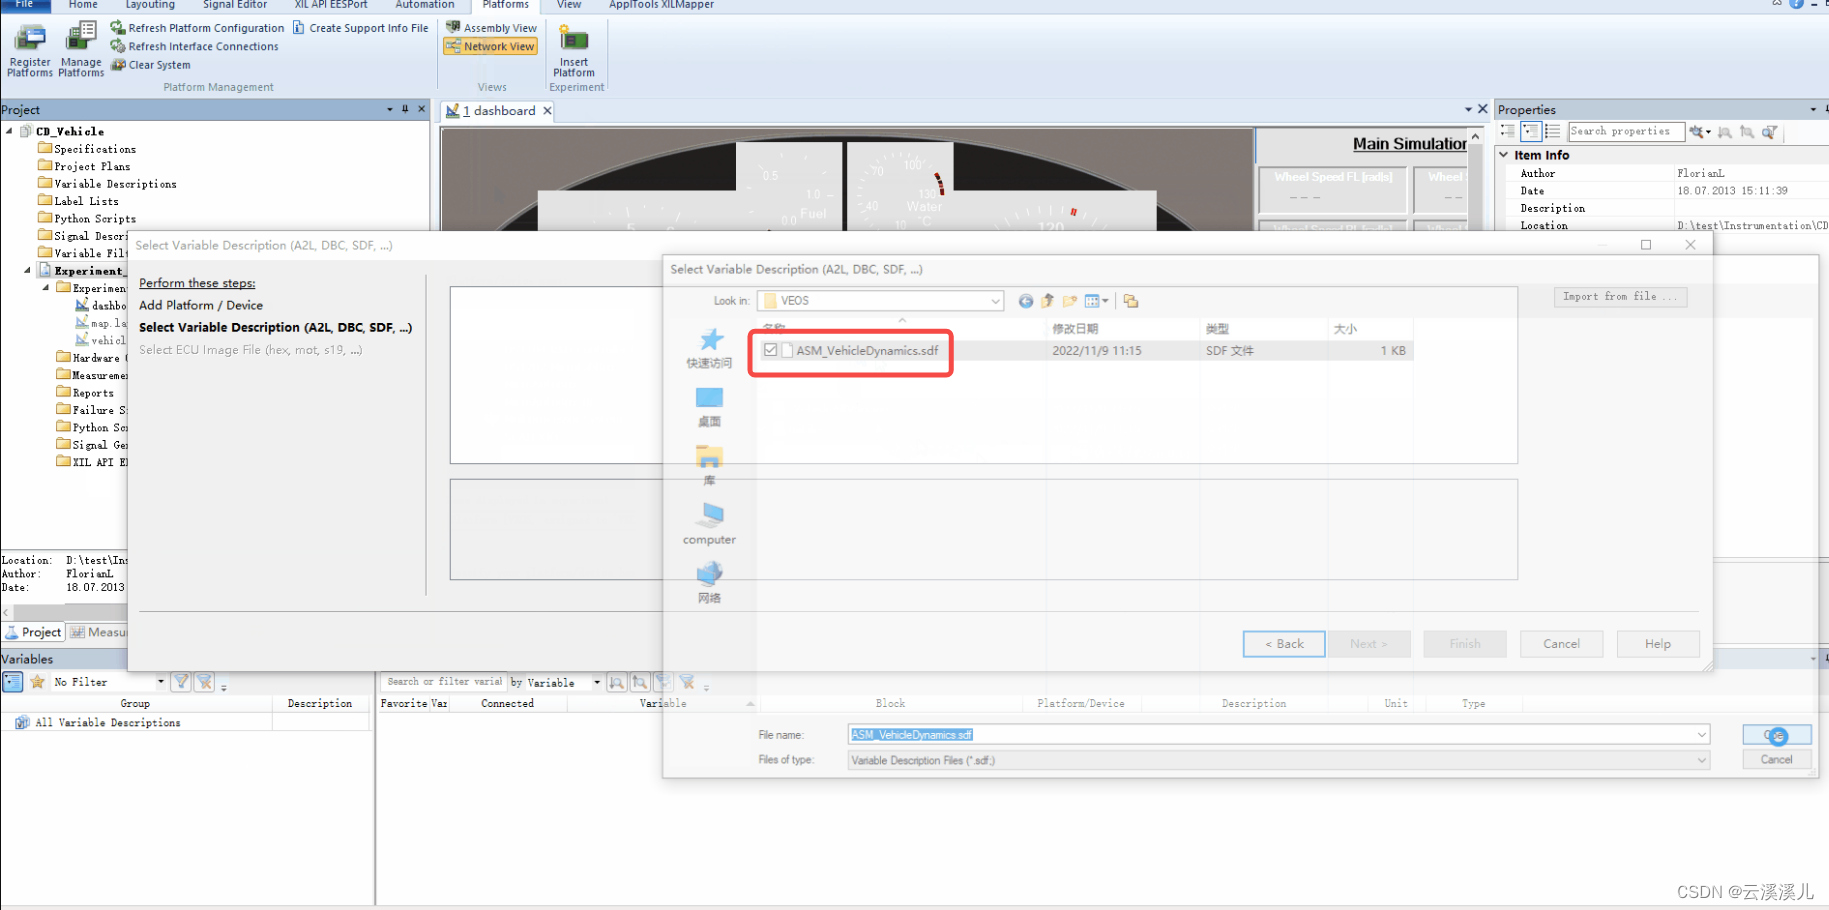
Task: Collapse the CD_Vehicle tree node
Action: (x=10, y=131)
